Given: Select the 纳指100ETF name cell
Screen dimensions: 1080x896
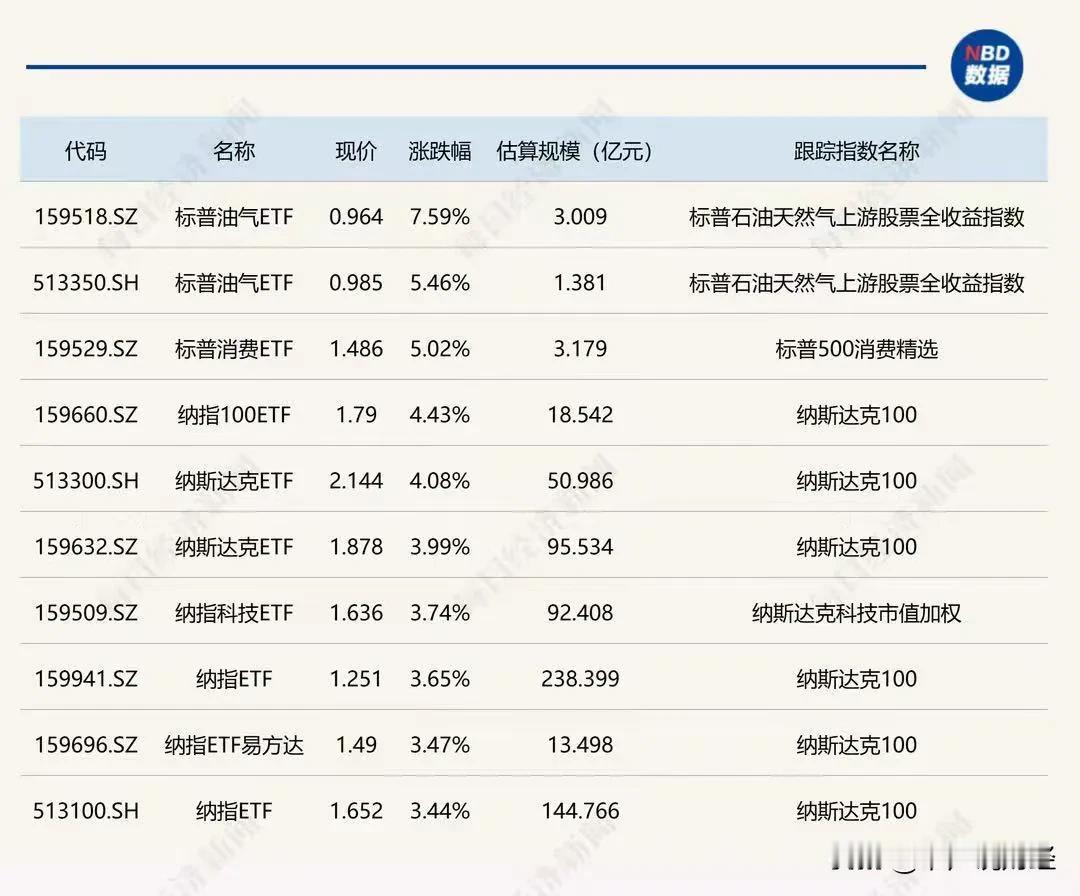Looking at the screenshot, I should point(234,415).
